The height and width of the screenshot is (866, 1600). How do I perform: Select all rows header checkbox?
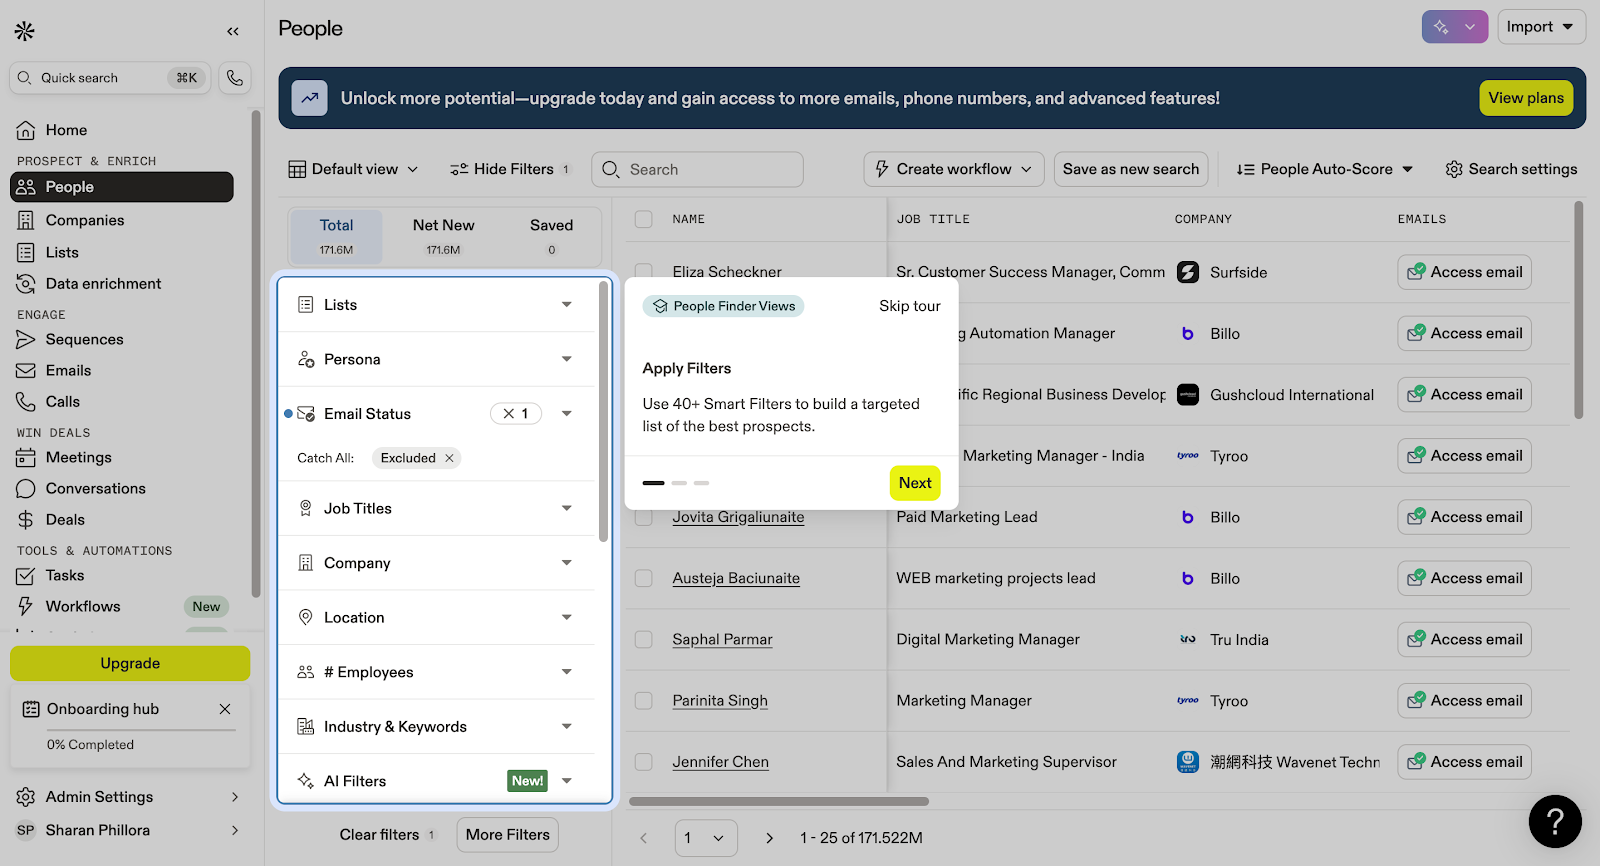click(x=644, y=219)
